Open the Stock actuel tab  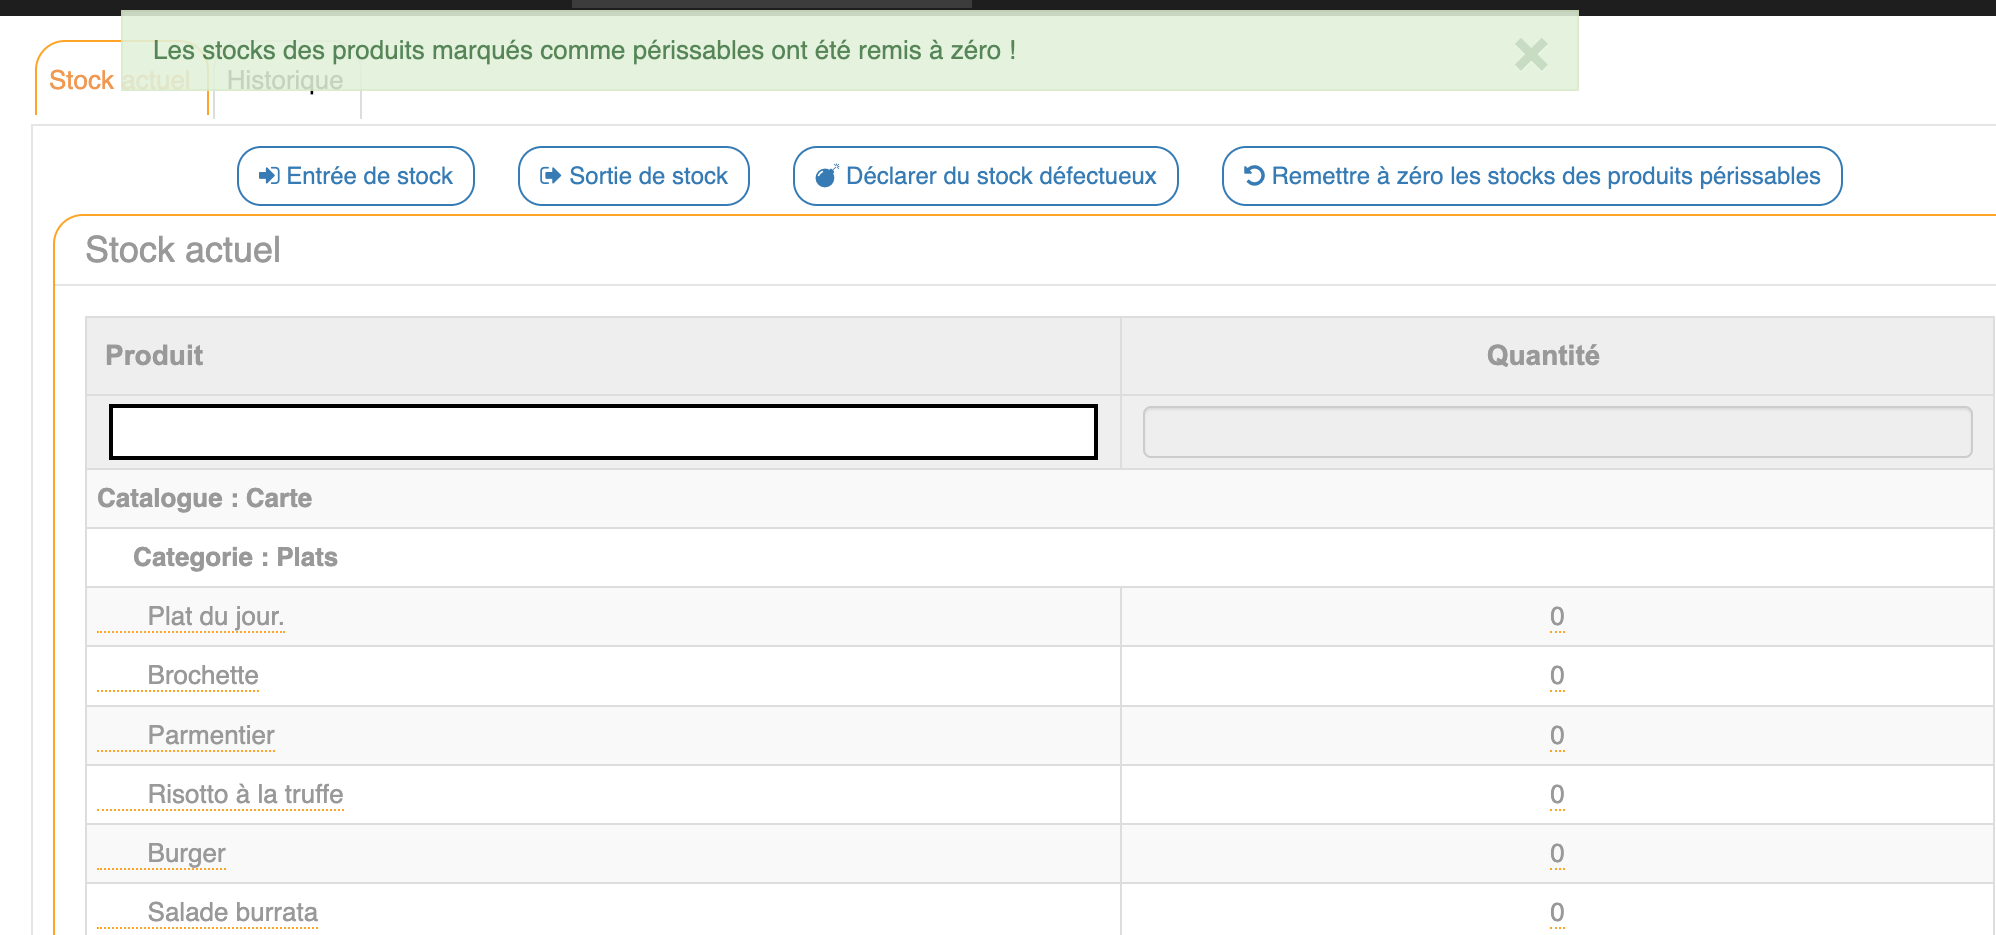click(82, 81)
